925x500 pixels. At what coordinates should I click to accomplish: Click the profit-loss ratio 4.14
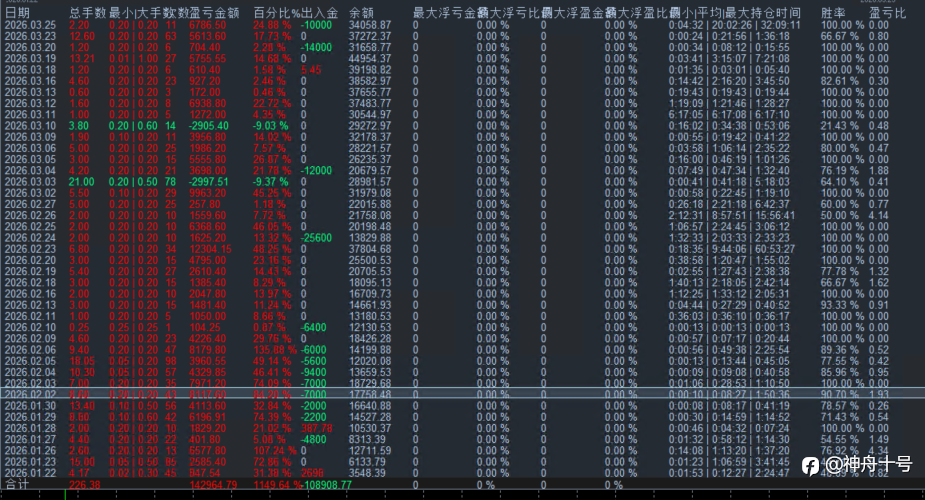coord(878,216)
